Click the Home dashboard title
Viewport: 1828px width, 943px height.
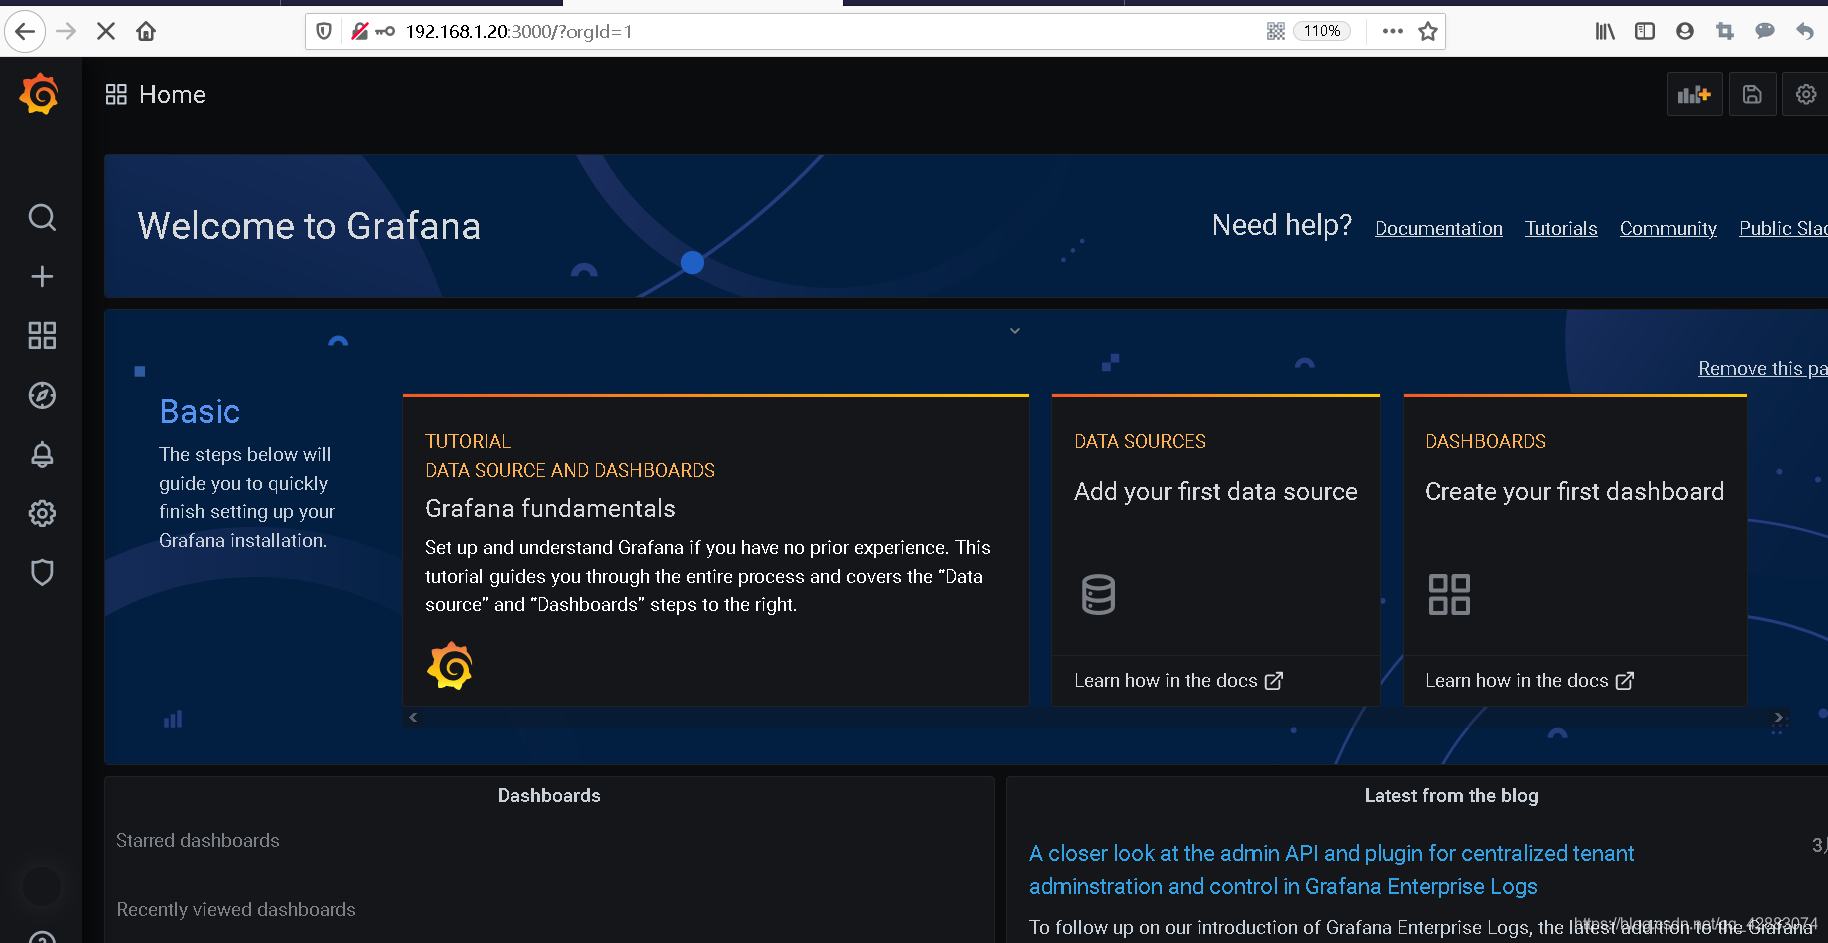tap(172, 94)
